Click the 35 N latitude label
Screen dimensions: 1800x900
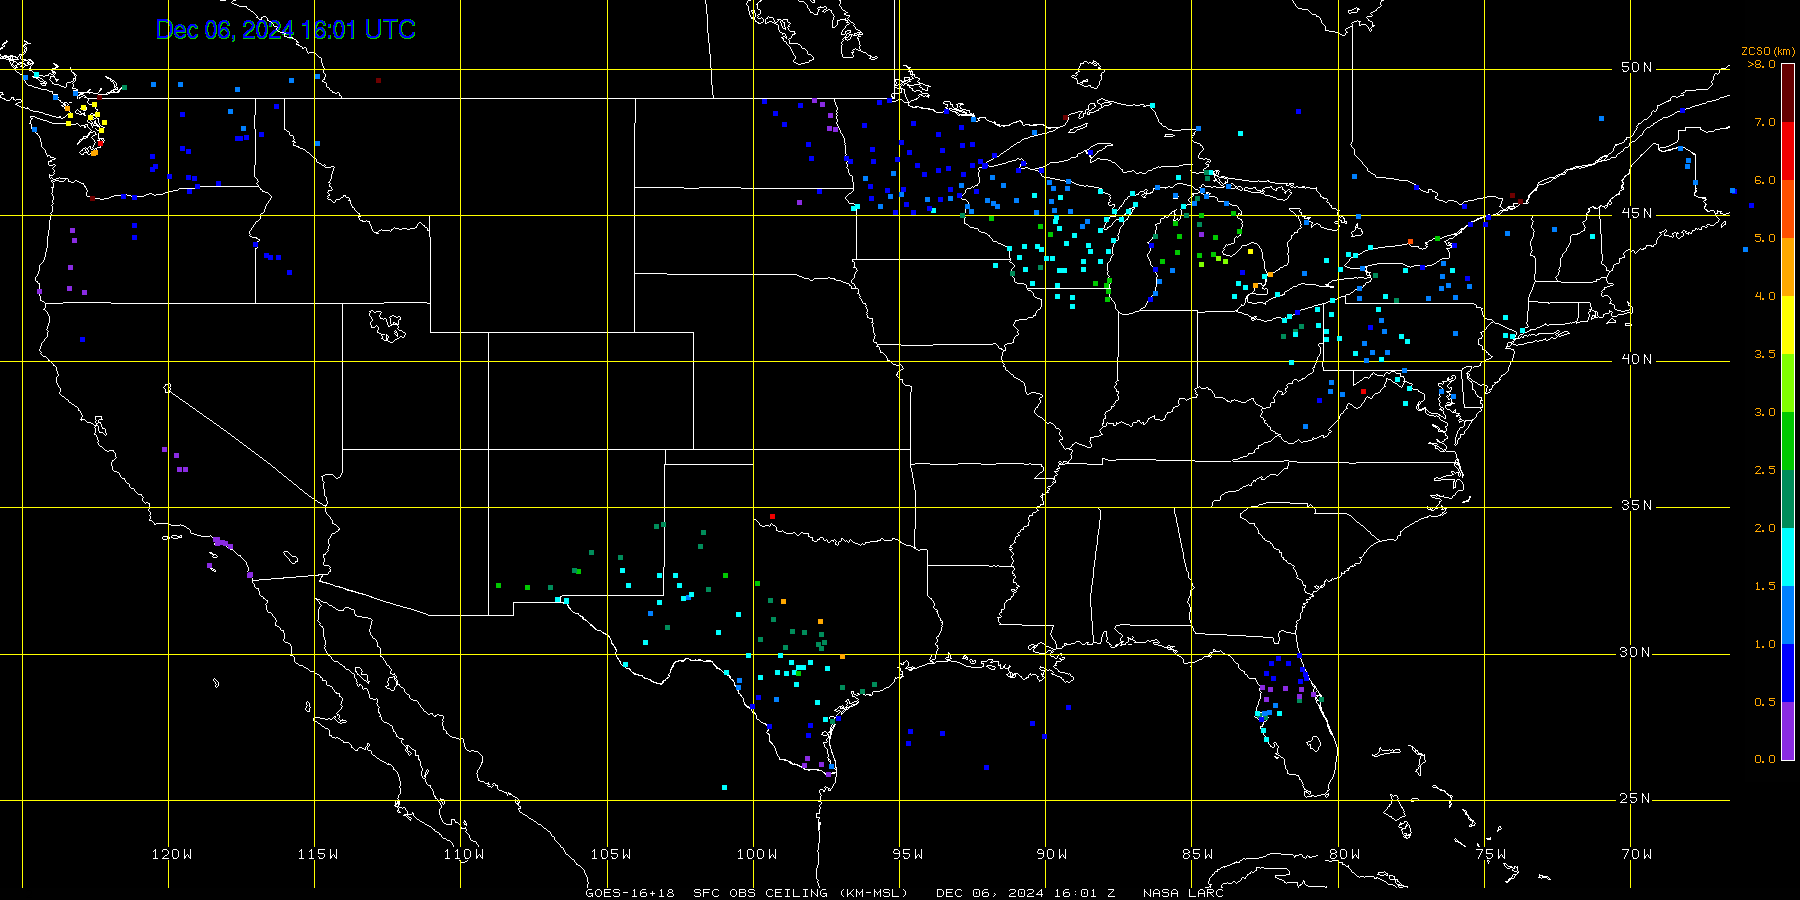[x=1637, y=505]
